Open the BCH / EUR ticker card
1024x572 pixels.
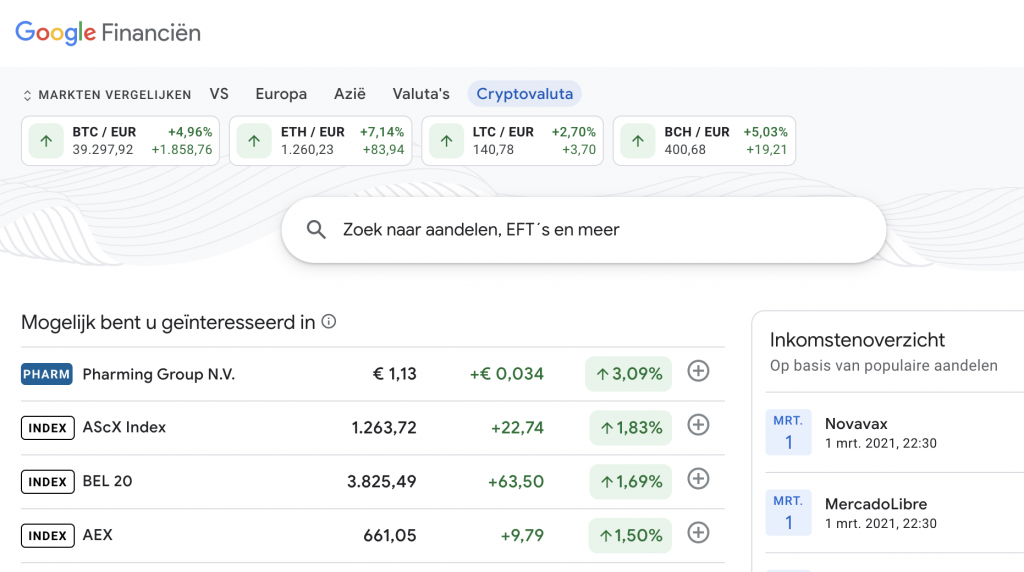tap(705, 140)
